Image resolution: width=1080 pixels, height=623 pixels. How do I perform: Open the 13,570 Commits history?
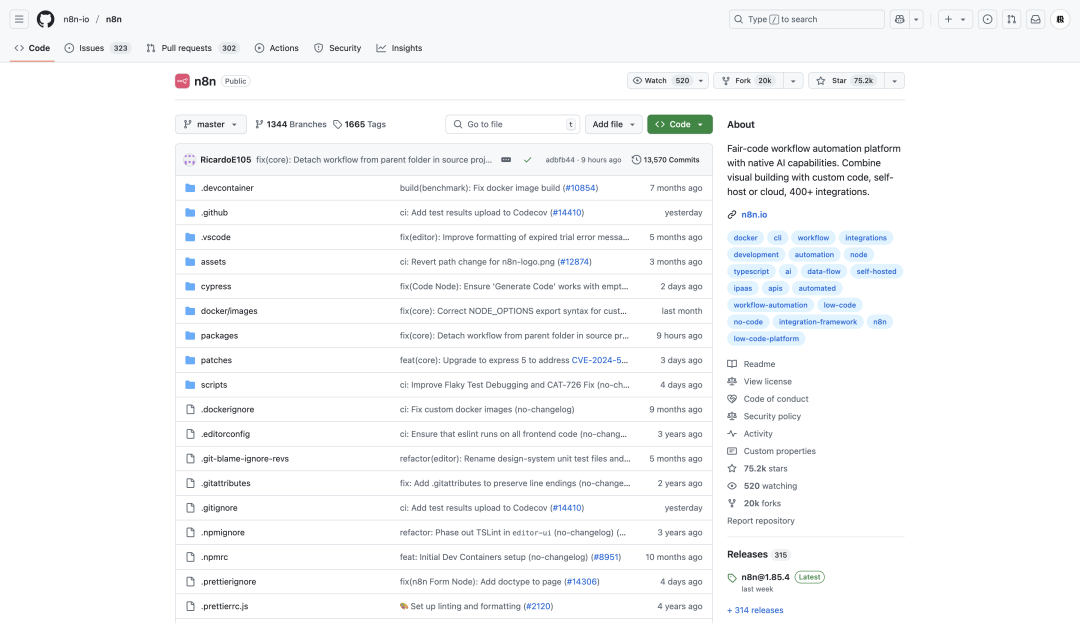[x=665, y=160]
